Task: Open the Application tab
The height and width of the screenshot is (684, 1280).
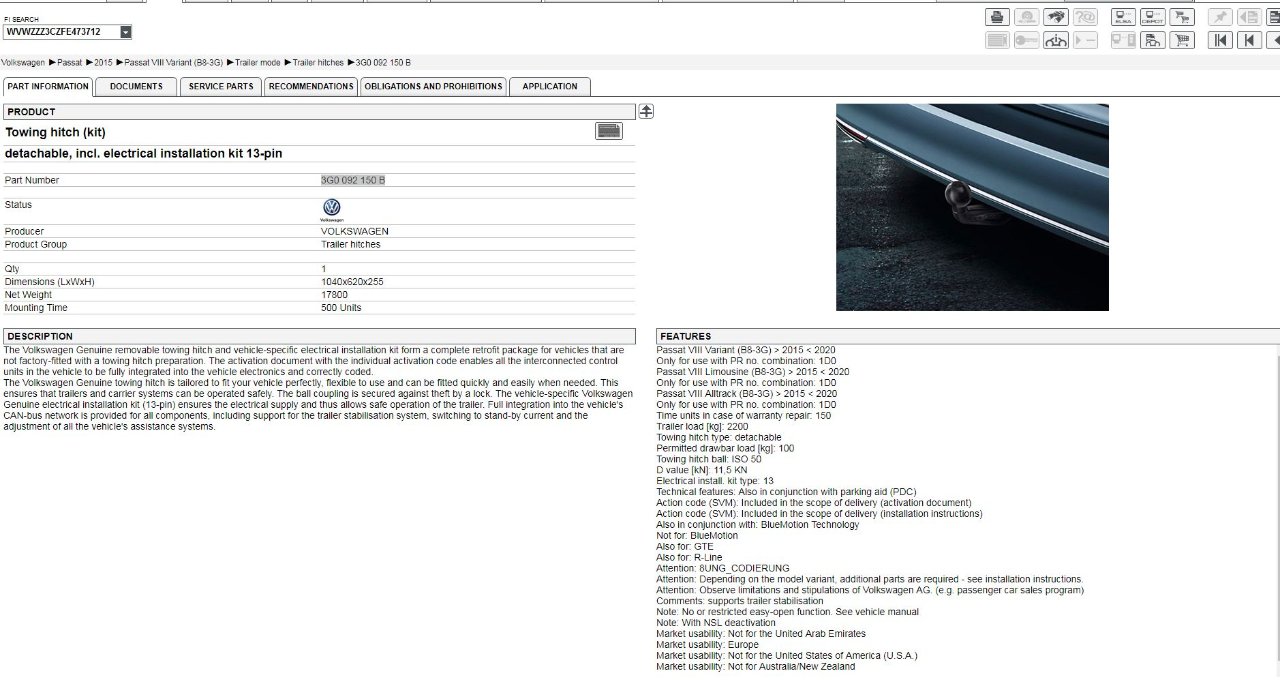Action: pos(549,87)
